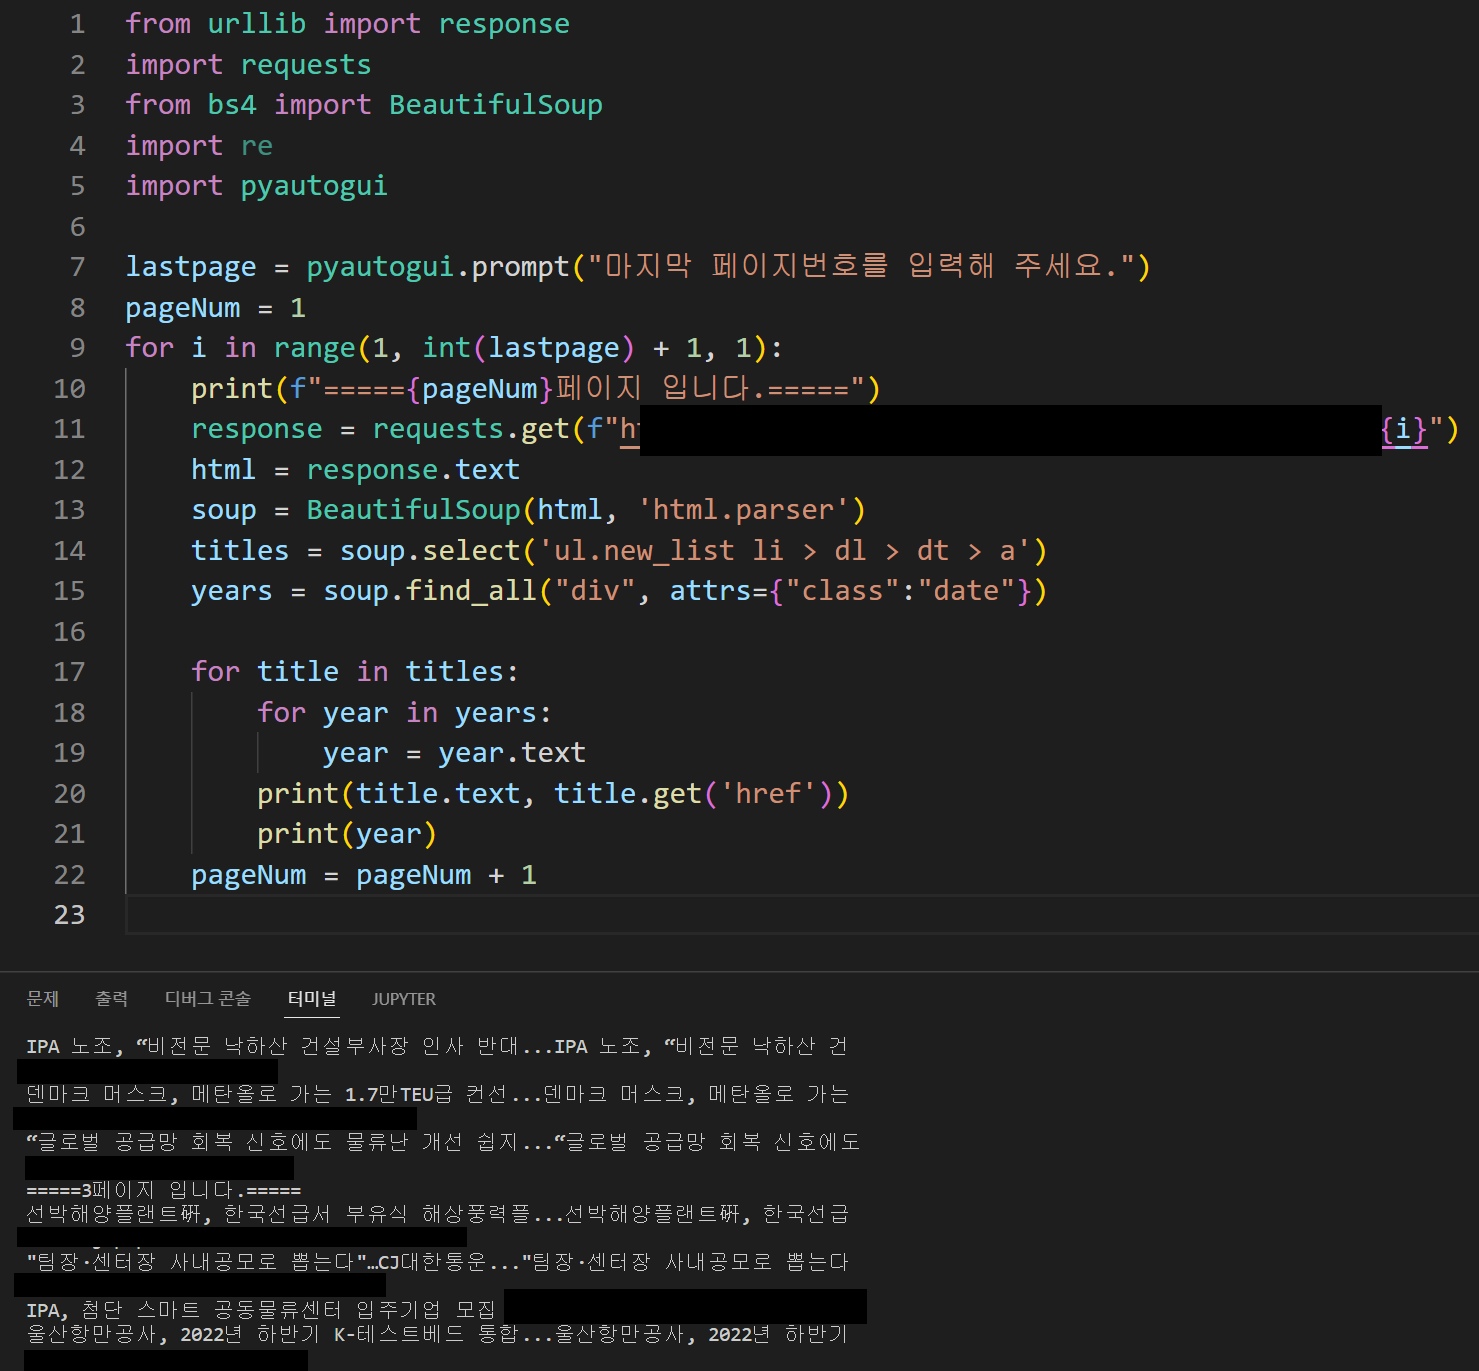Click line number 17 in the gutter
Image resolution: width=1479 pixels, height=1371 pixels.
69,672
